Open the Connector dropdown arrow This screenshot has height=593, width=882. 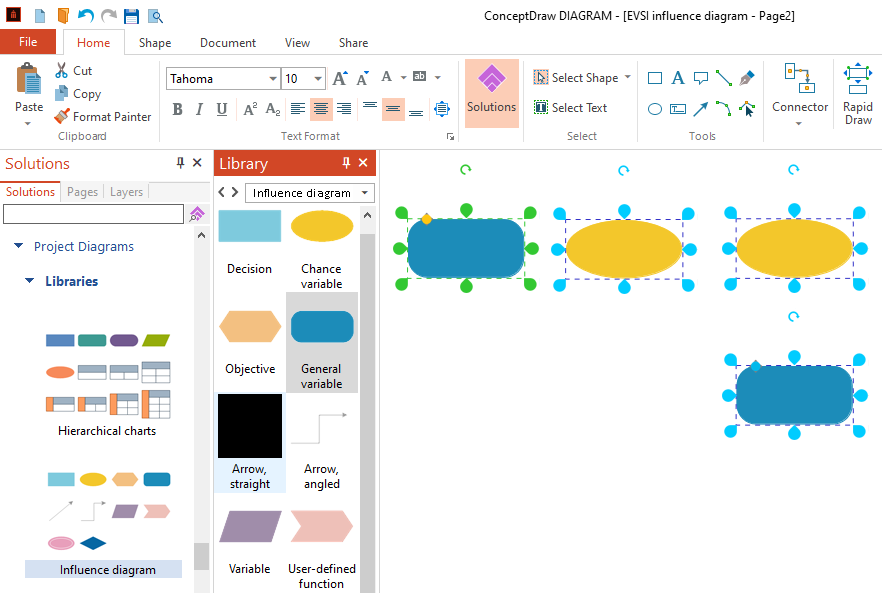point(799,123)
